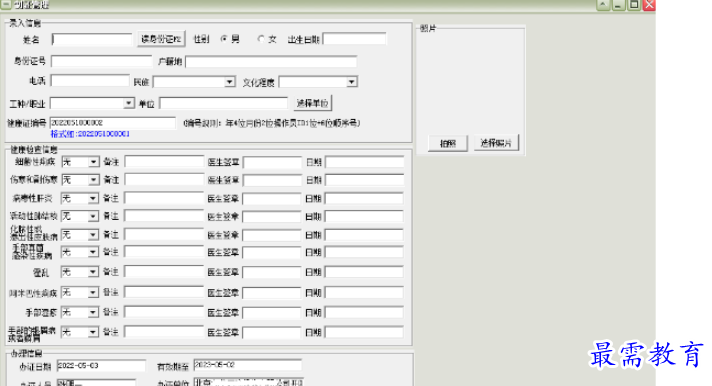Open the 霍乱 result dropdown
Screen dimensions: 712x386
(93, 272)
